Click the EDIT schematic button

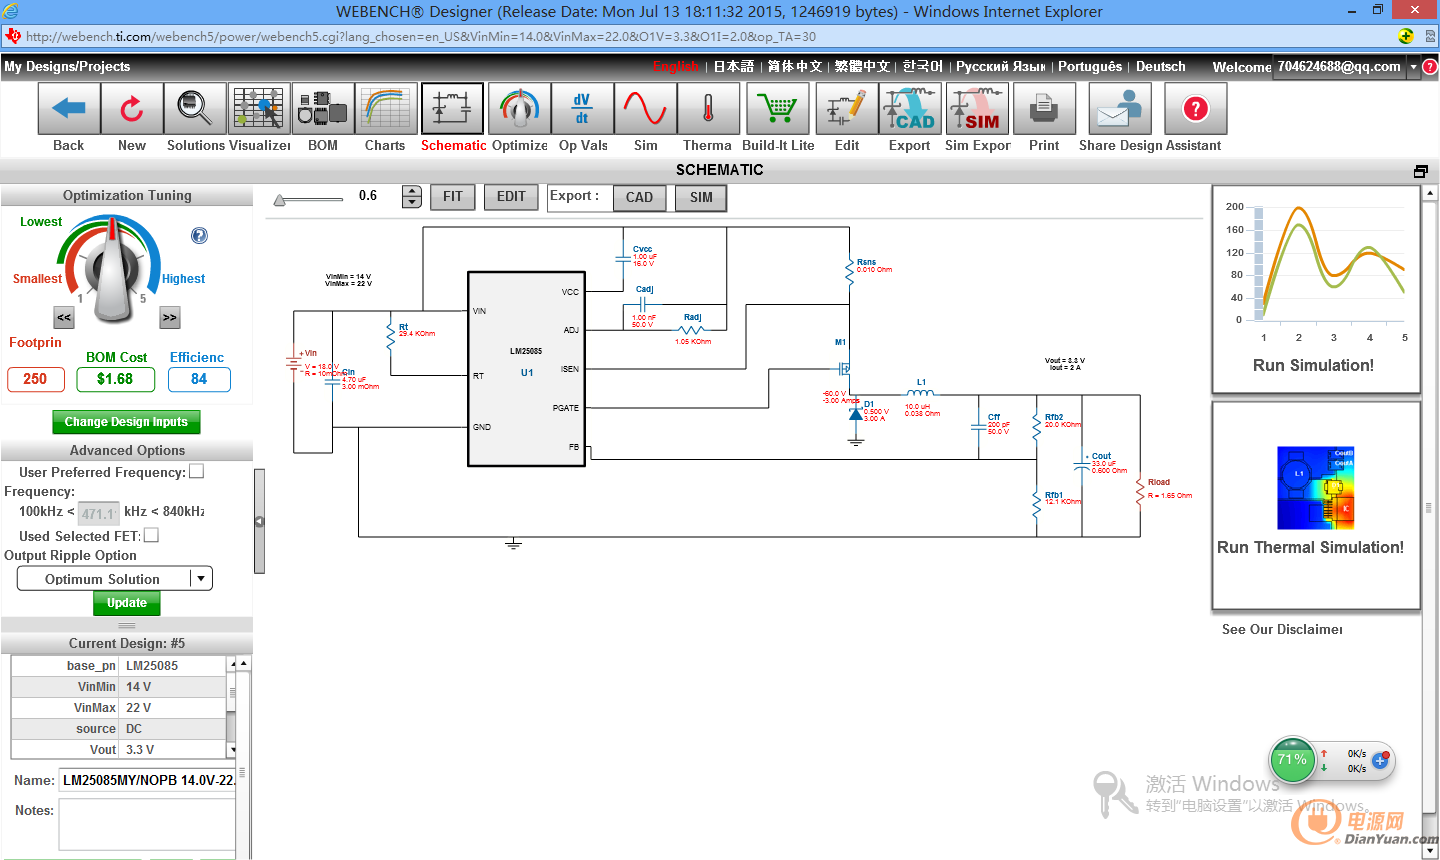511,197
